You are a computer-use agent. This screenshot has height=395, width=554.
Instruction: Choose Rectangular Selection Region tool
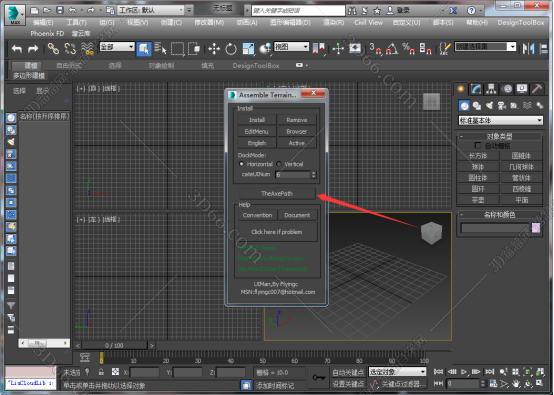(177, 48)
